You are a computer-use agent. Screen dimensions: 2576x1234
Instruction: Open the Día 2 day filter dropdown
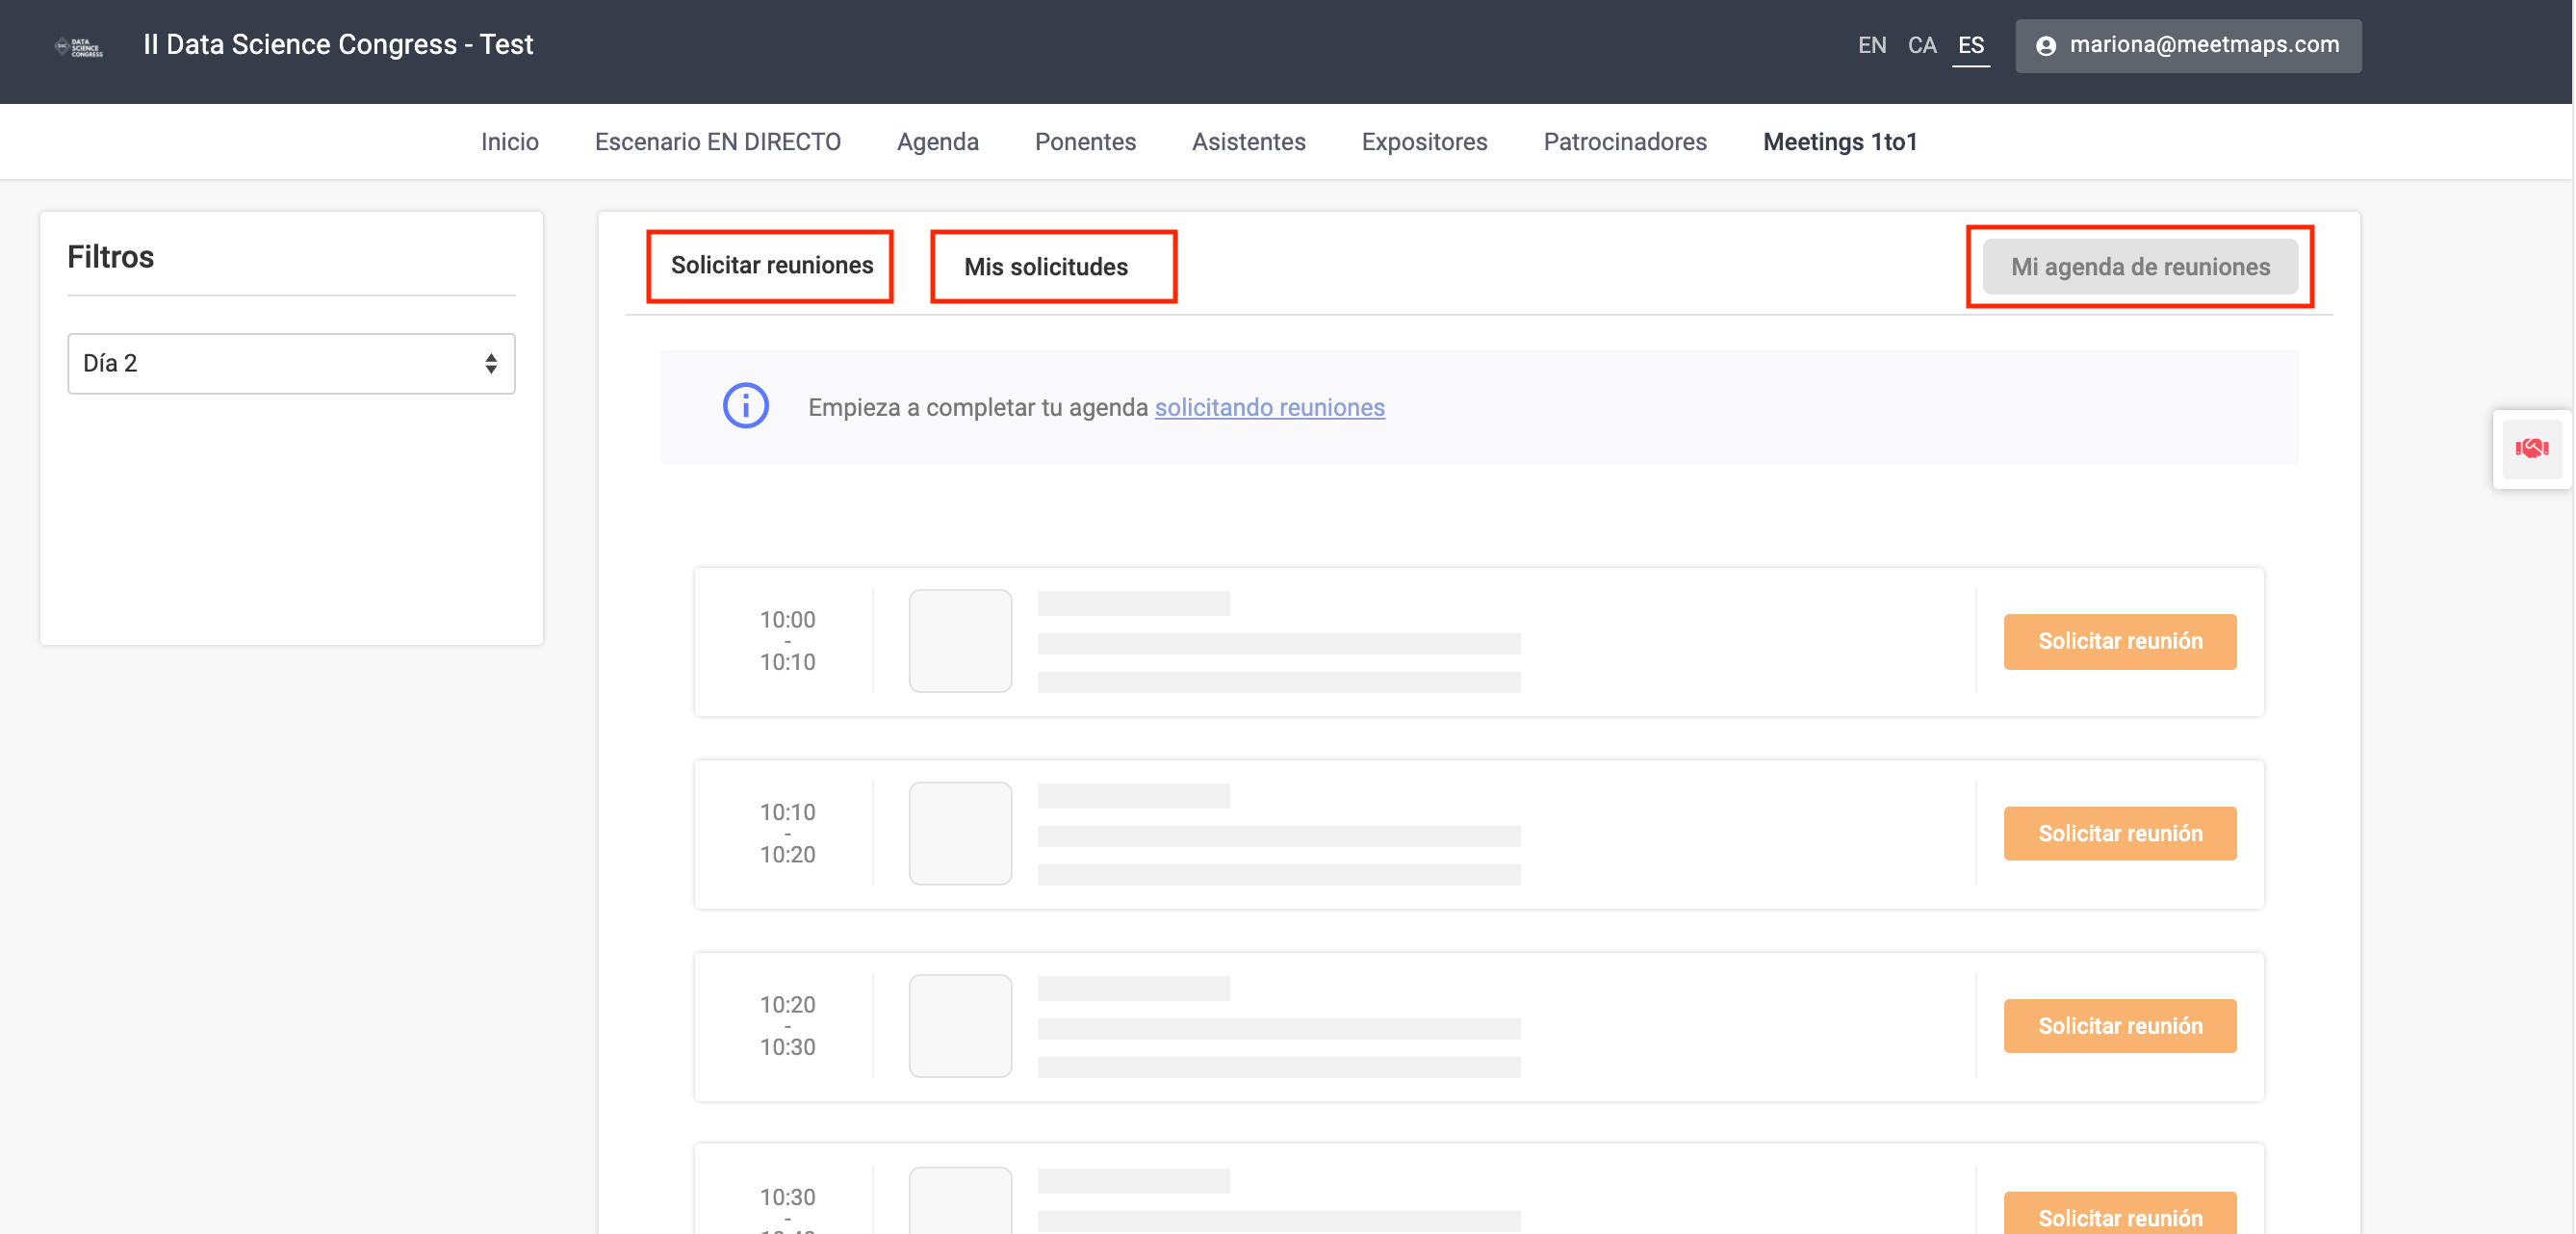point(291,363)
